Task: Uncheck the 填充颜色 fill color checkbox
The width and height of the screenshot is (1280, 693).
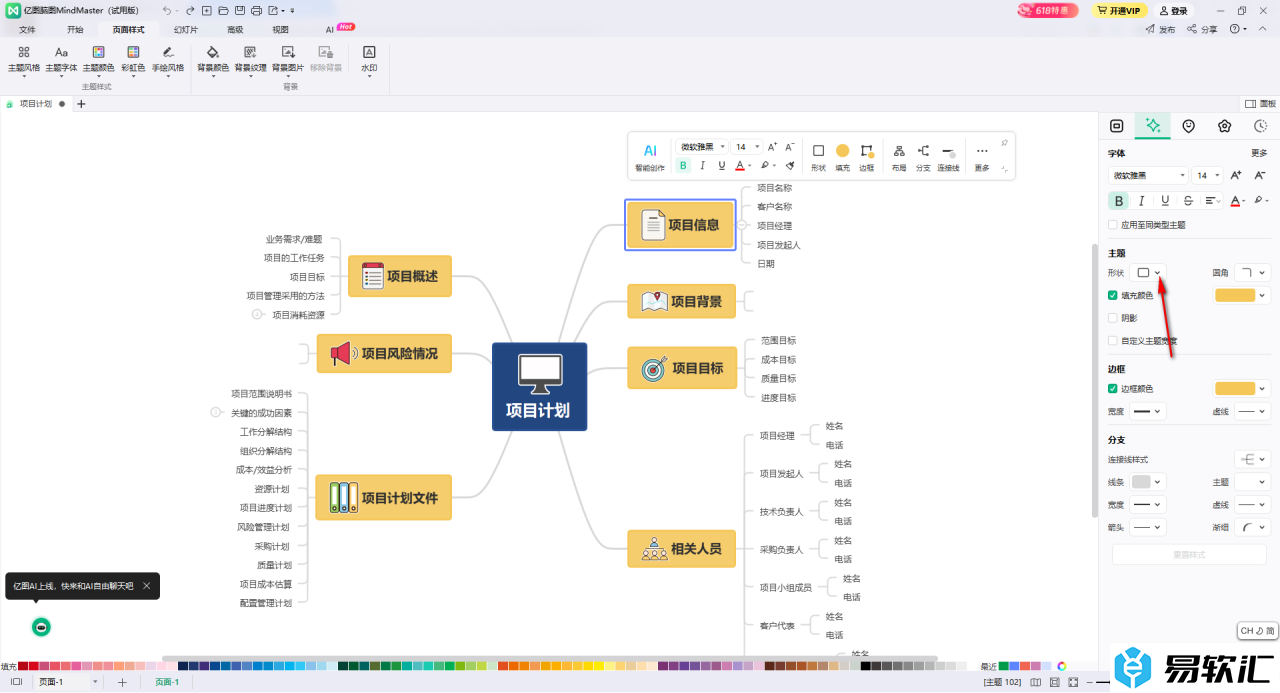Action: pyautogui.click(x=1113, y=295)
